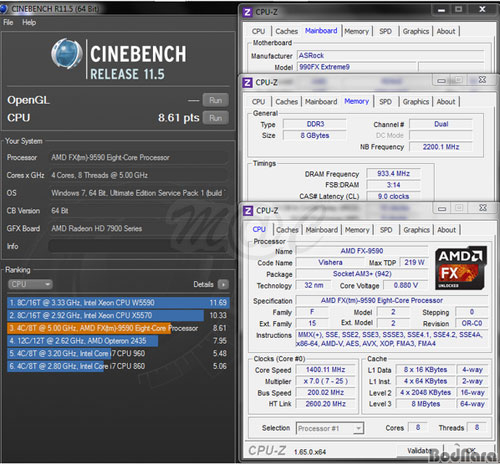Click the HT Link 2600.20 MHz value
The image size is (500, 465).
tap(325, 404)
